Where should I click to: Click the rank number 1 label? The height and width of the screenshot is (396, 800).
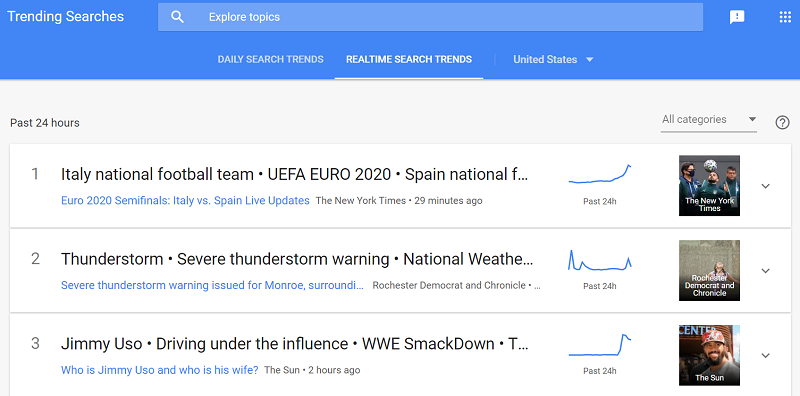click(x=35, y=174)
